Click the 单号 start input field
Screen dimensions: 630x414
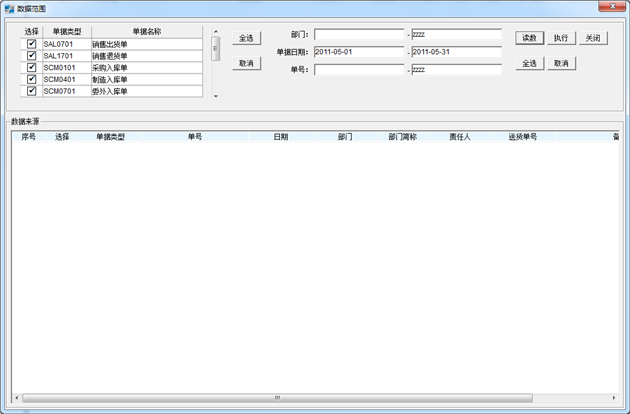pyautogui.click(x=359, y=70)
